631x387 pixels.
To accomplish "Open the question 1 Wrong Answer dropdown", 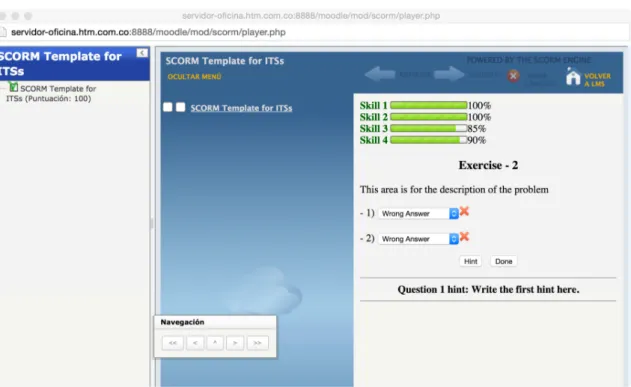I will [x=418, y=214].
